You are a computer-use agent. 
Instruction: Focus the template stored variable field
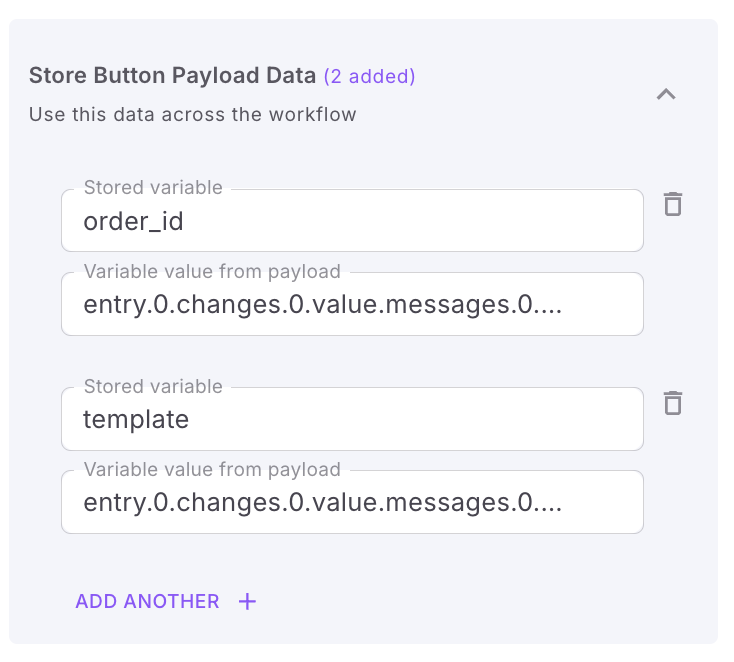(352, 419)
